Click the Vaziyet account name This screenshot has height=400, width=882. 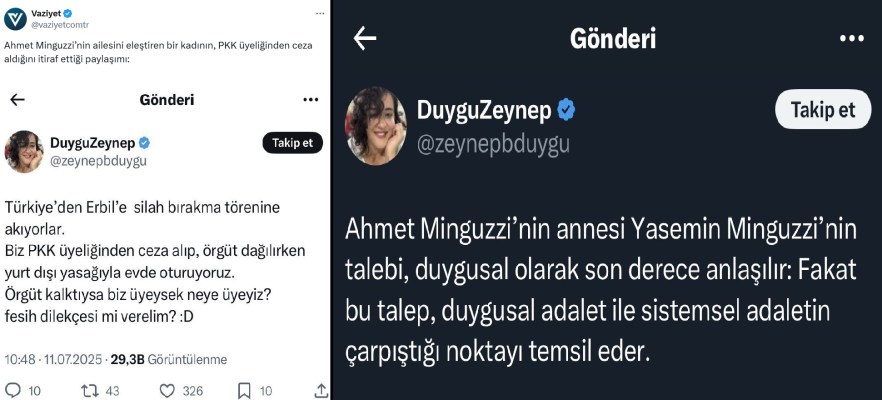(x=48, y=13)
